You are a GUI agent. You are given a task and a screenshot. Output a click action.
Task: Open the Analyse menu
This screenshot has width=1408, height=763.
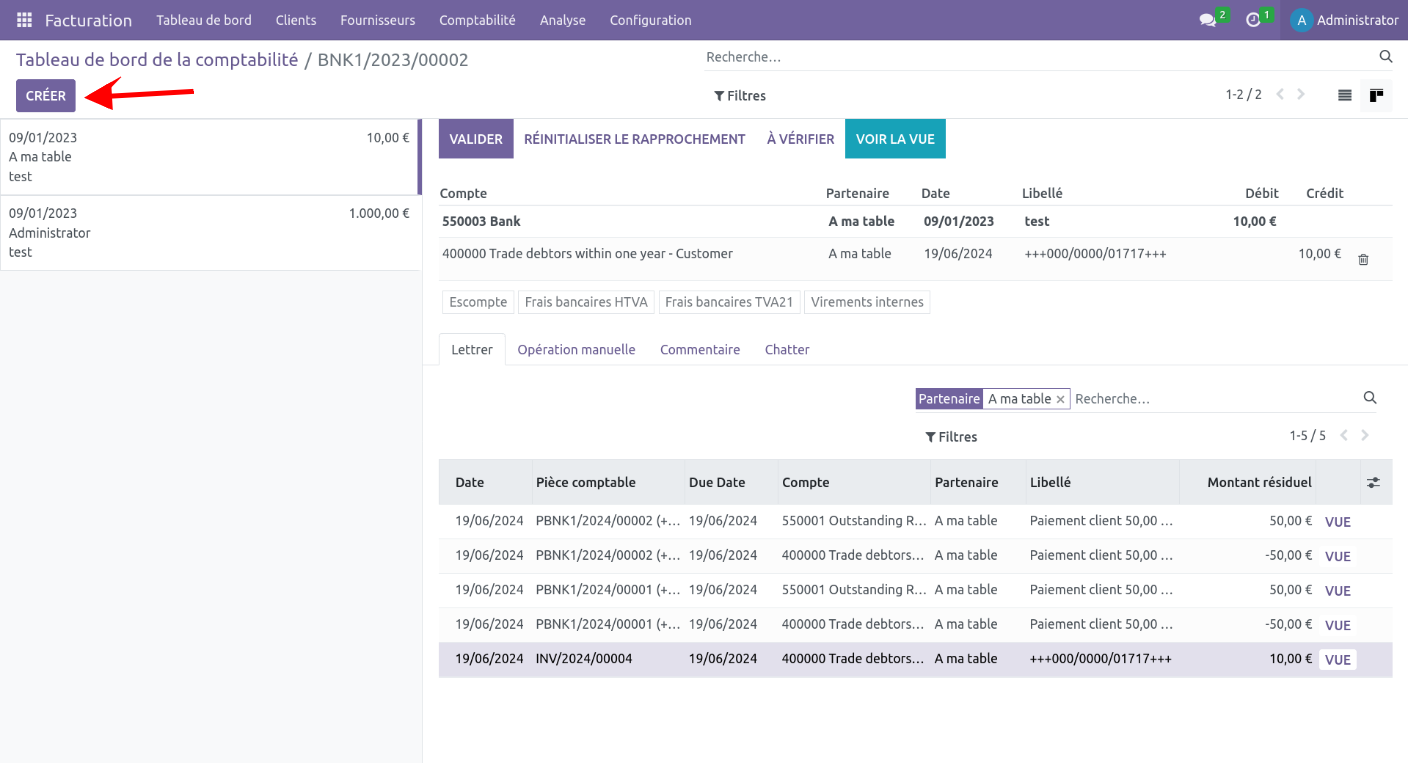tap(563, 20)
